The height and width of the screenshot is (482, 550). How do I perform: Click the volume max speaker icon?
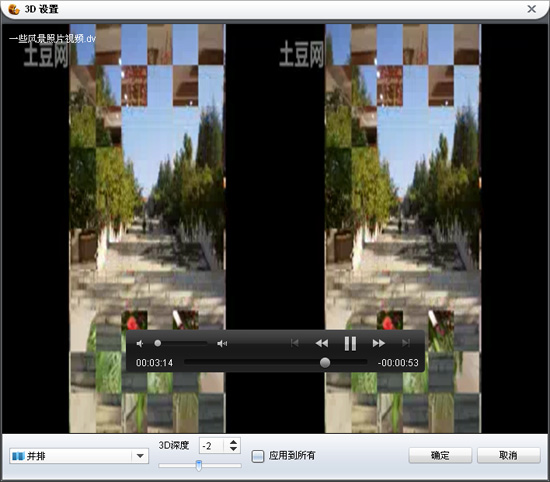pos(222,343)
